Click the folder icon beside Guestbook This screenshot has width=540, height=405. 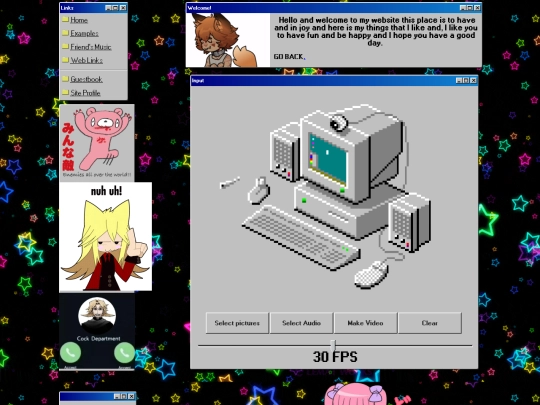tap(65, 79)
